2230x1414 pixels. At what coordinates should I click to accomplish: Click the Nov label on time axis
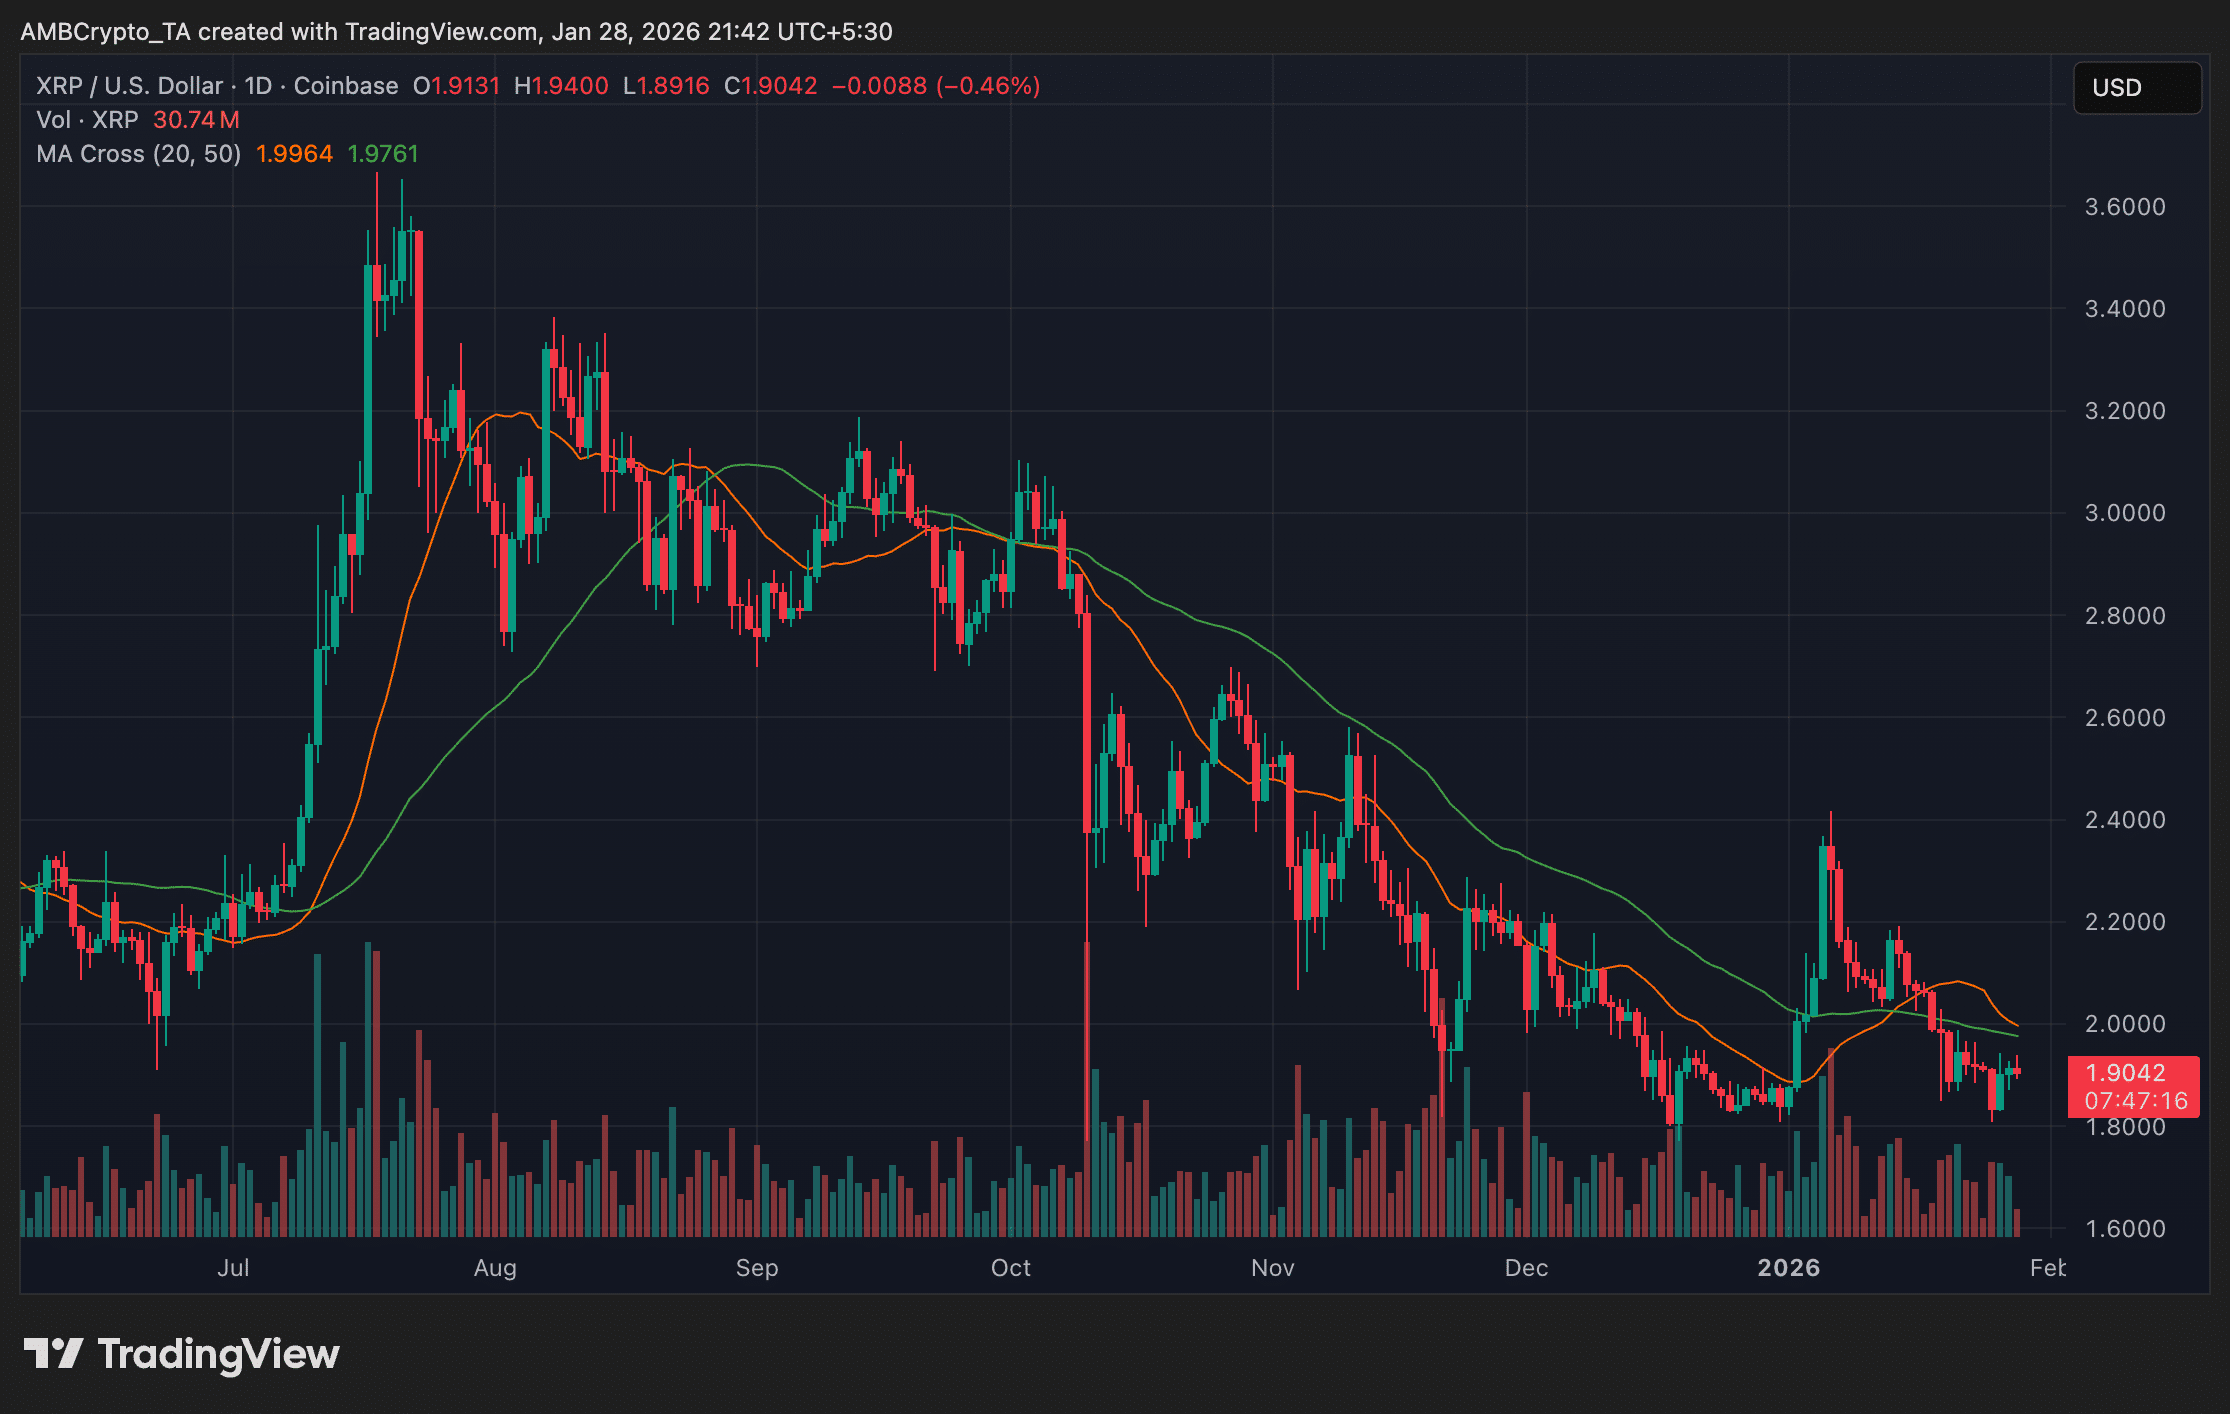pyautogui.click(x=1271, y=1268)
